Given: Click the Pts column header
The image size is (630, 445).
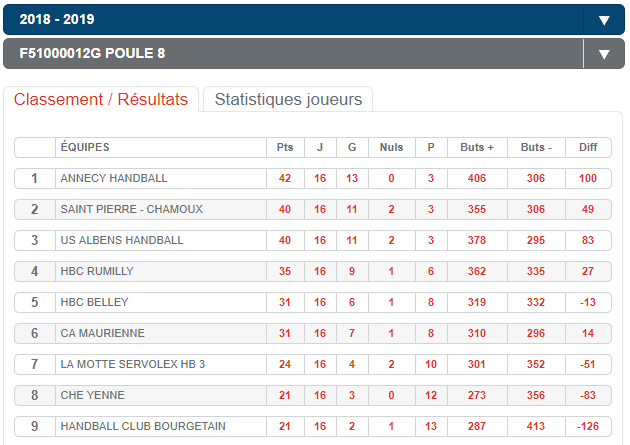Looking at the screenshot, I should click(285, 147).
